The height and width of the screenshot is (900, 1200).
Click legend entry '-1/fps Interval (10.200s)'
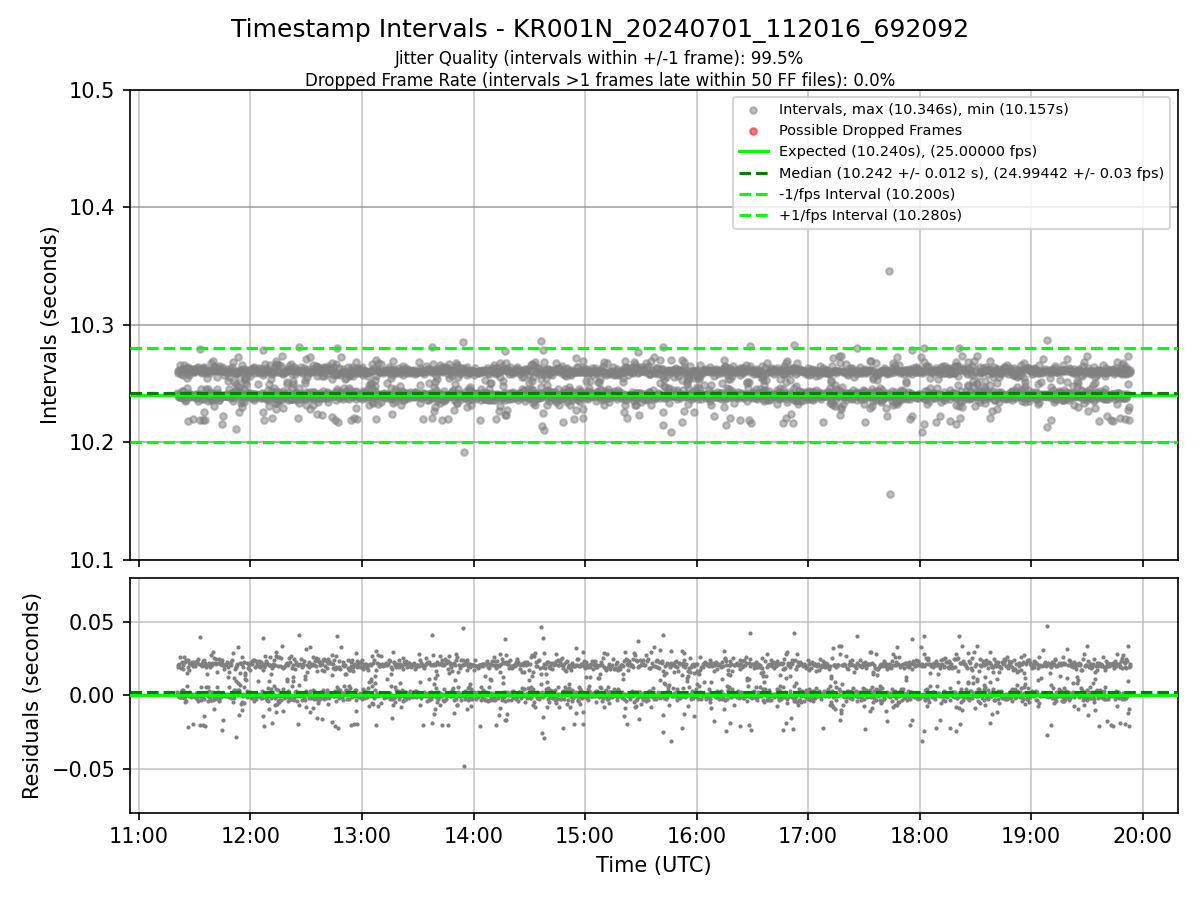coord(866,194)
